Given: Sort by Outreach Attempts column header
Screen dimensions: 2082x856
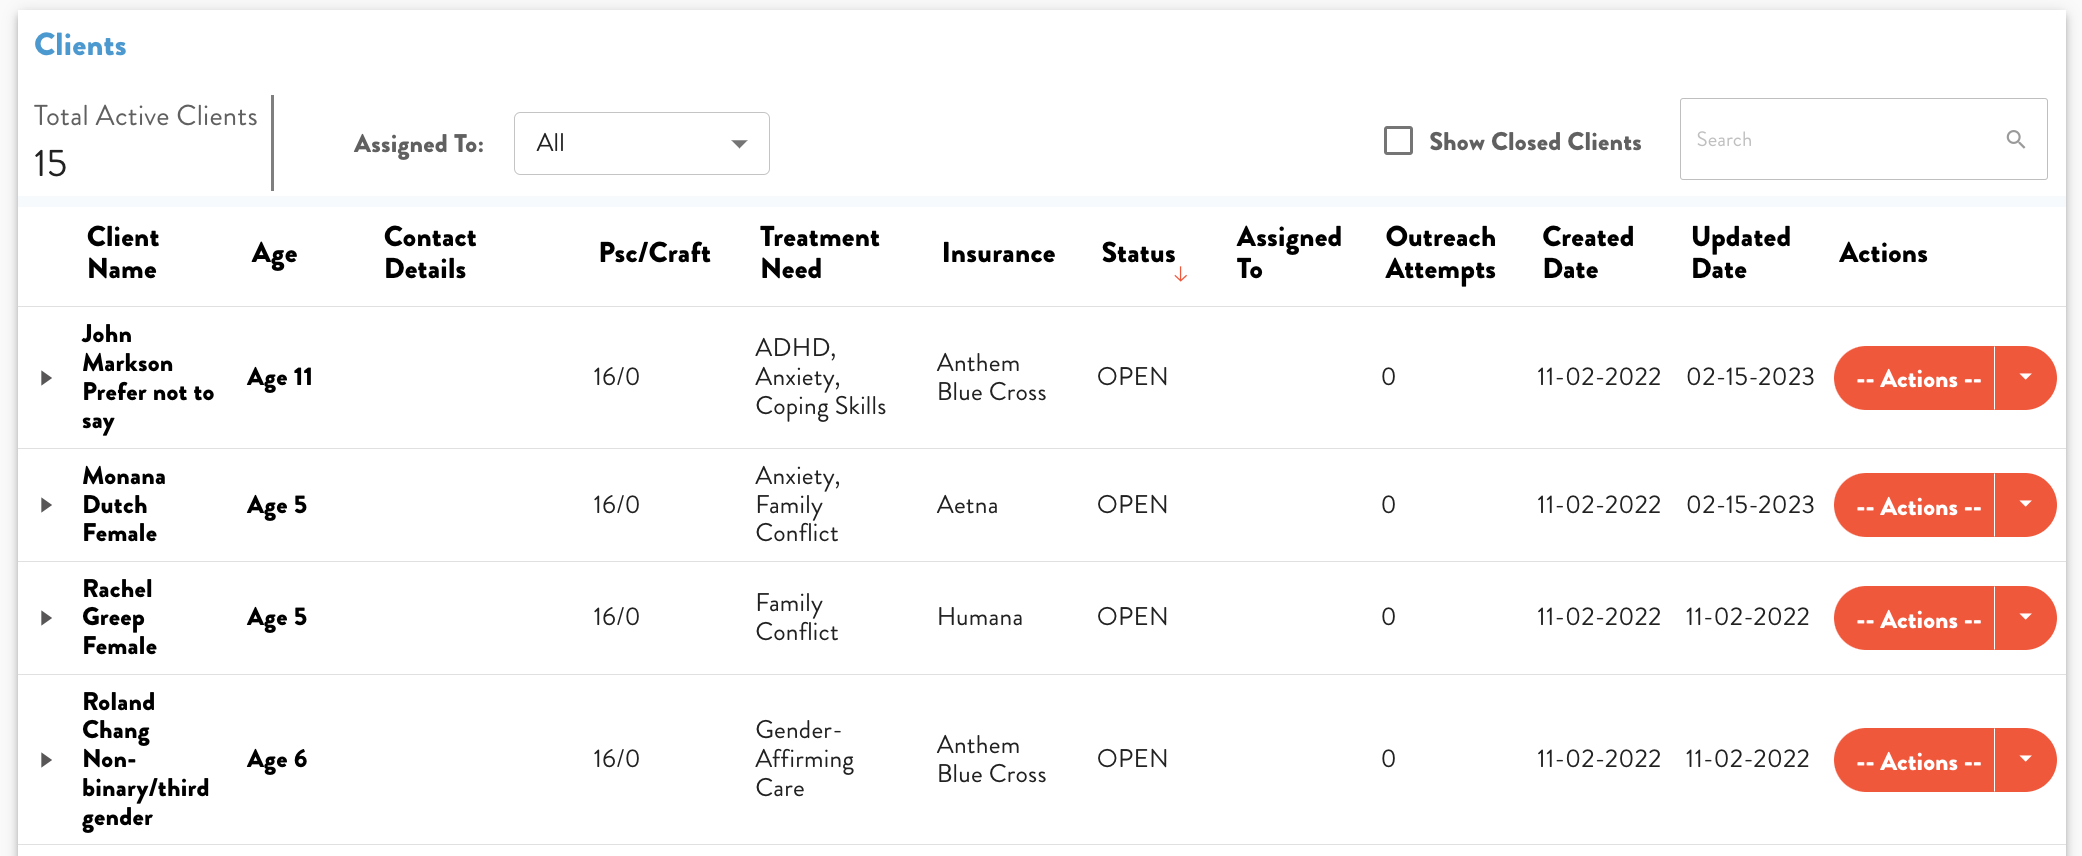Looking at the screenshot, I should [1441, 253].
